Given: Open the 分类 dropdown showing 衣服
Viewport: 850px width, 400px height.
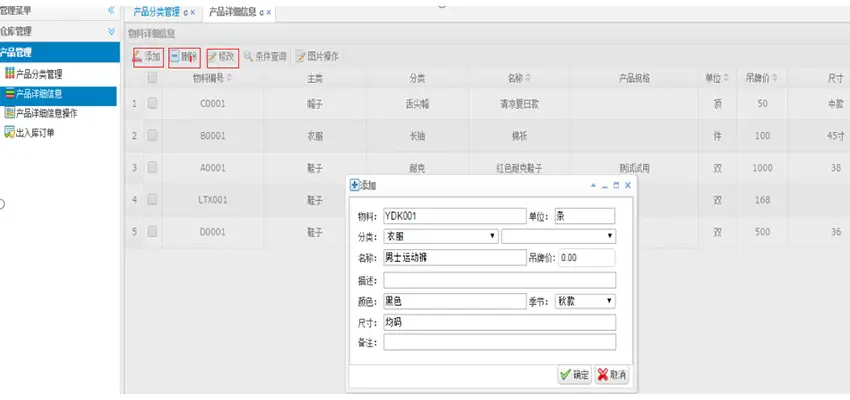Looking at the screenshot, I should (440, 236).
